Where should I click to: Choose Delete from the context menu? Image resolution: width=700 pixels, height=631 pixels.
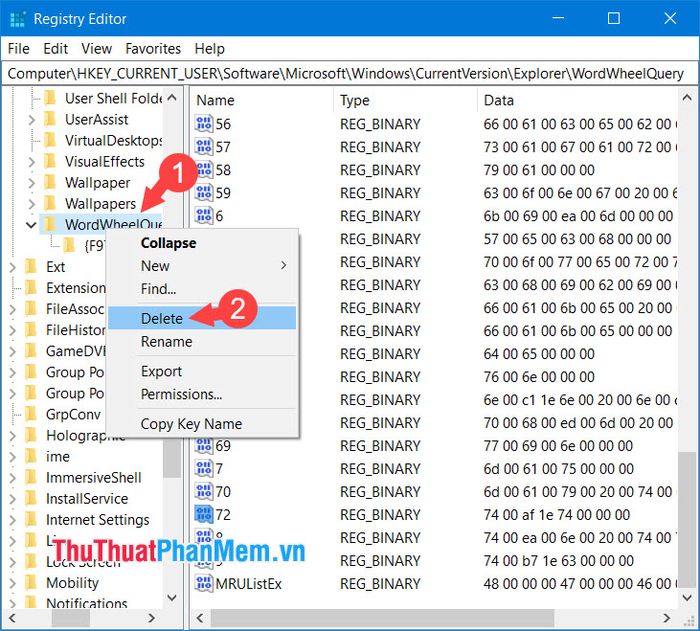[x=162, y=318]
